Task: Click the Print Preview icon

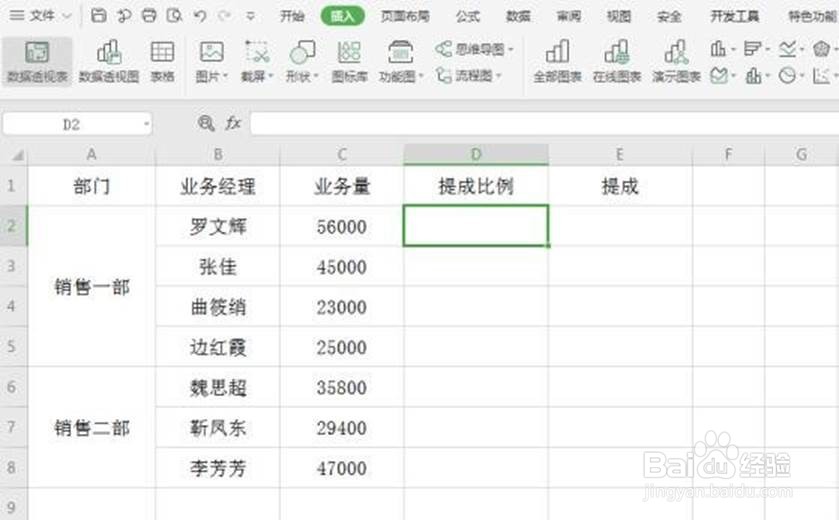Action: pyautogui.click(x=174, y=16)
